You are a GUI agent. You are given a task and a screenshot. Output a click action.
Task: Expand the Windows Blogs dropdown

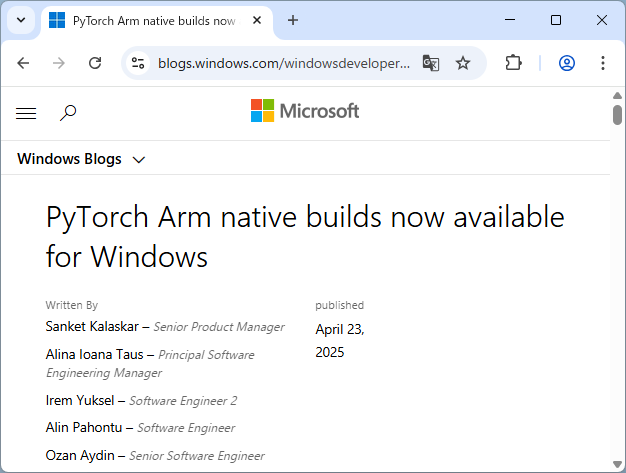click(x=81, y=159)
